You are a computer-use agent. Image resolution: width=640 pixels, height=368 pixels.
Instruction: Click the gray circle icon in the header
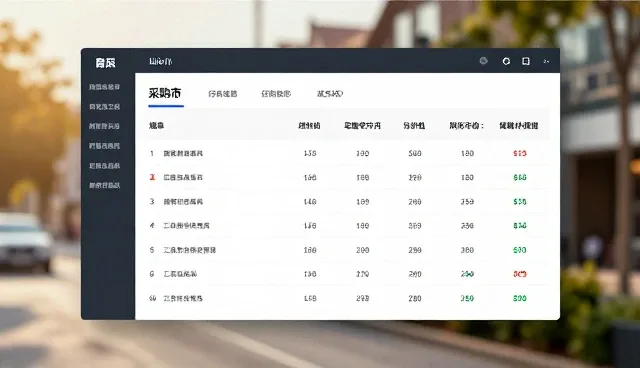[x=484, y=61]
